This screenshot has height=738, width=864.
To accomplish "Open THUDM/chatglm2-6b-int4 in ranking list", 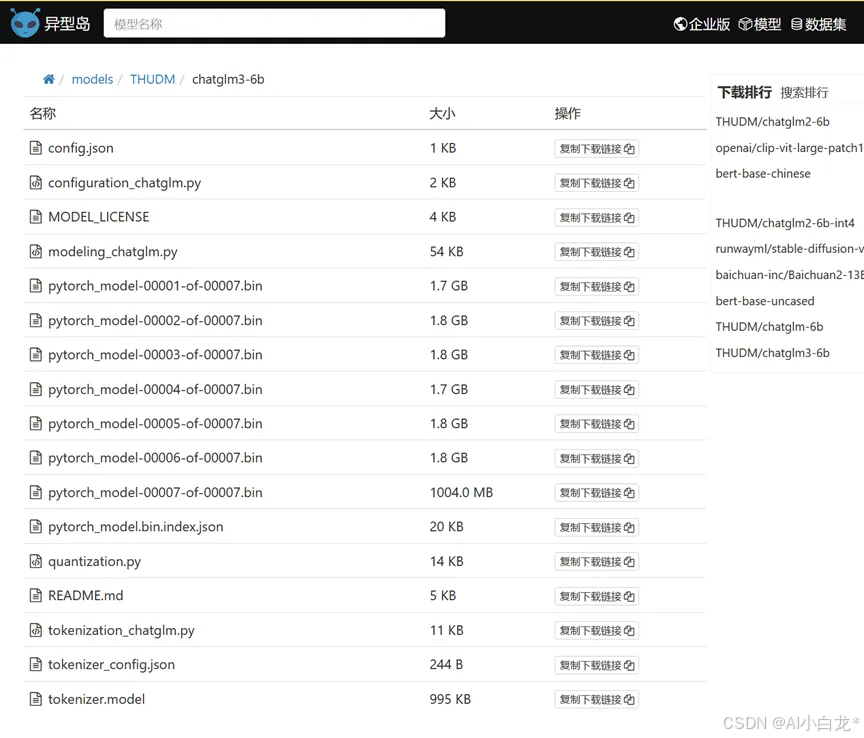I will tap(785, 223).
